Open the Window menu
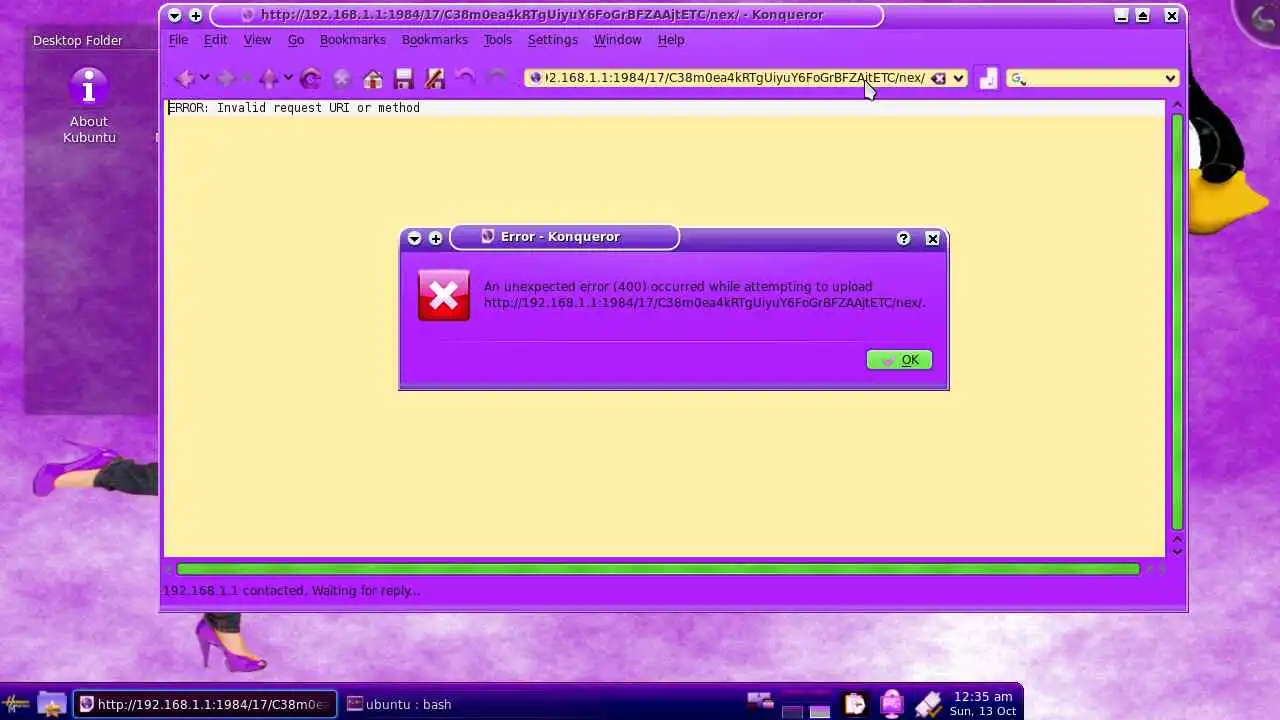This screenshot has height=720, width=1280. (617, 40)
